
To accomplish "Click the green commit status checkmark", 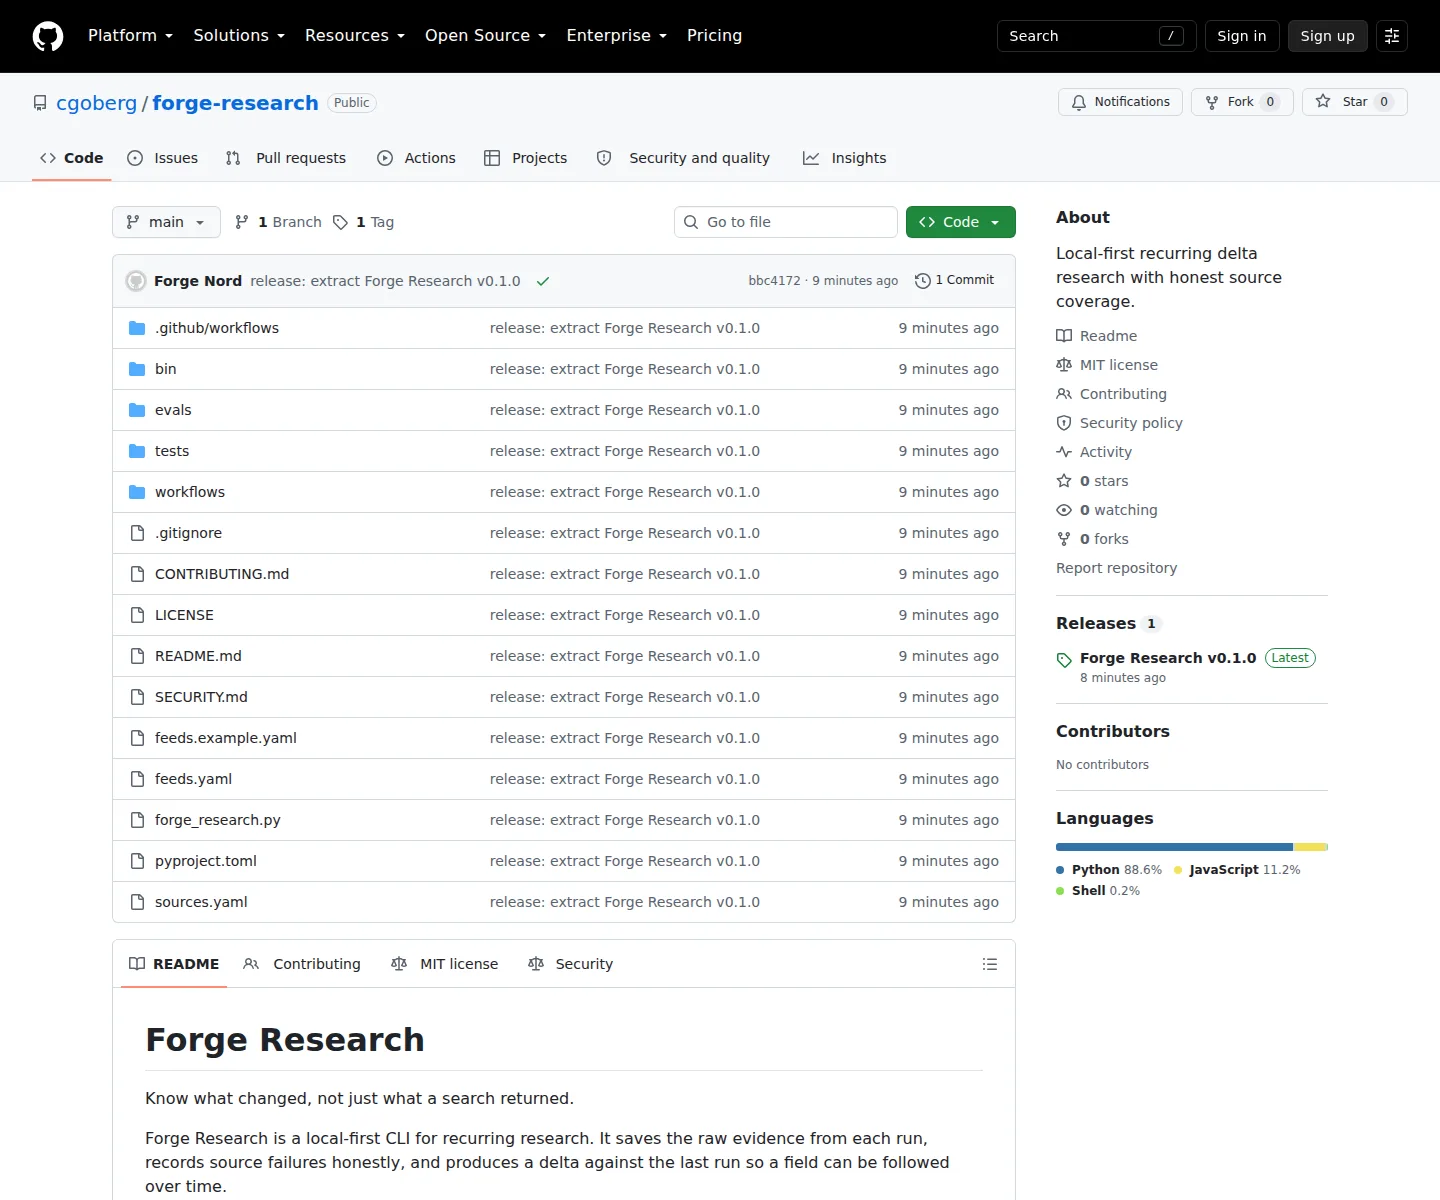I will point(543,281).
